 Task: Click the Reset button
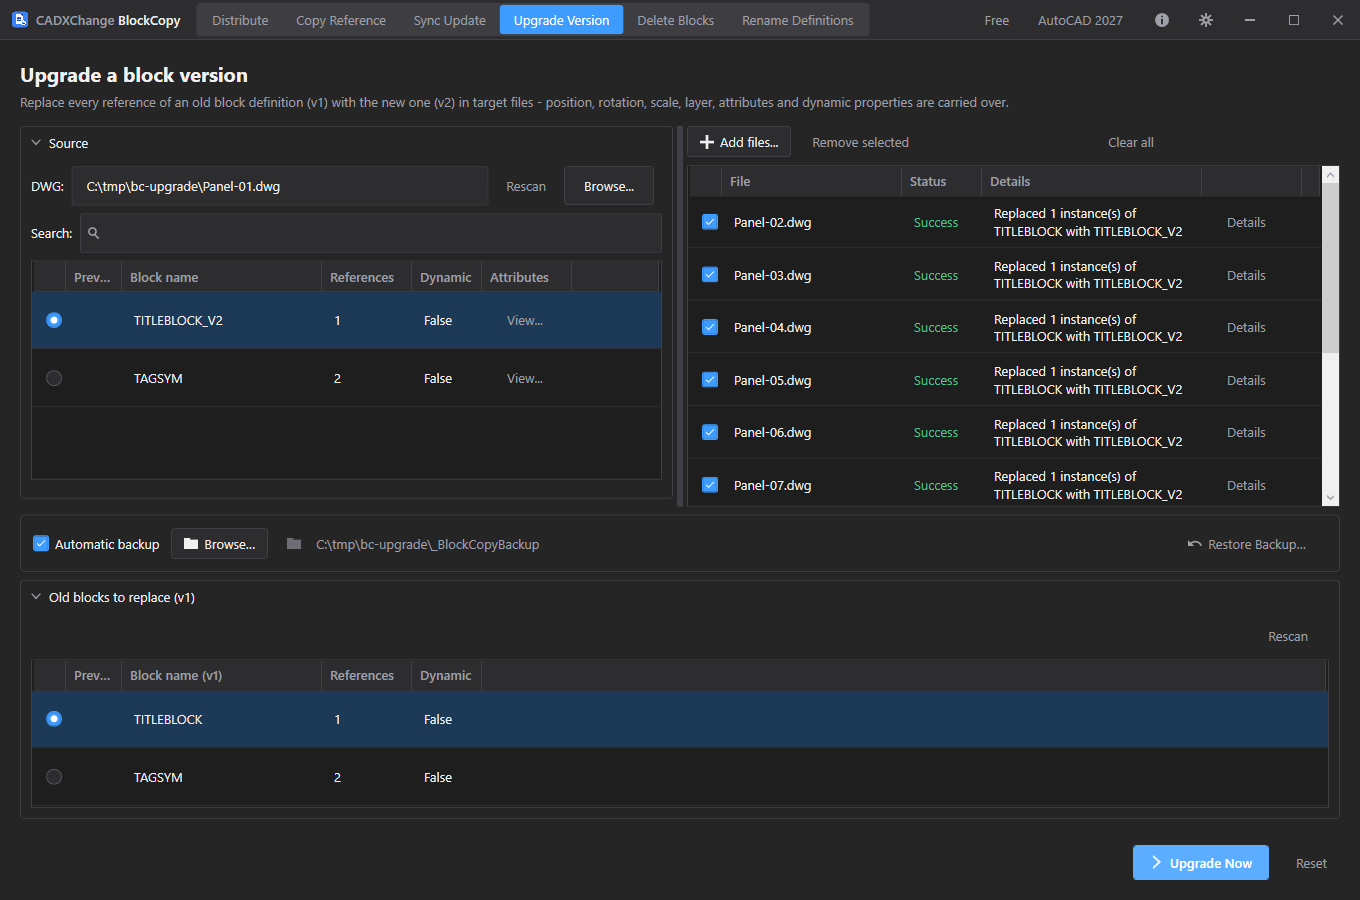1311,863
